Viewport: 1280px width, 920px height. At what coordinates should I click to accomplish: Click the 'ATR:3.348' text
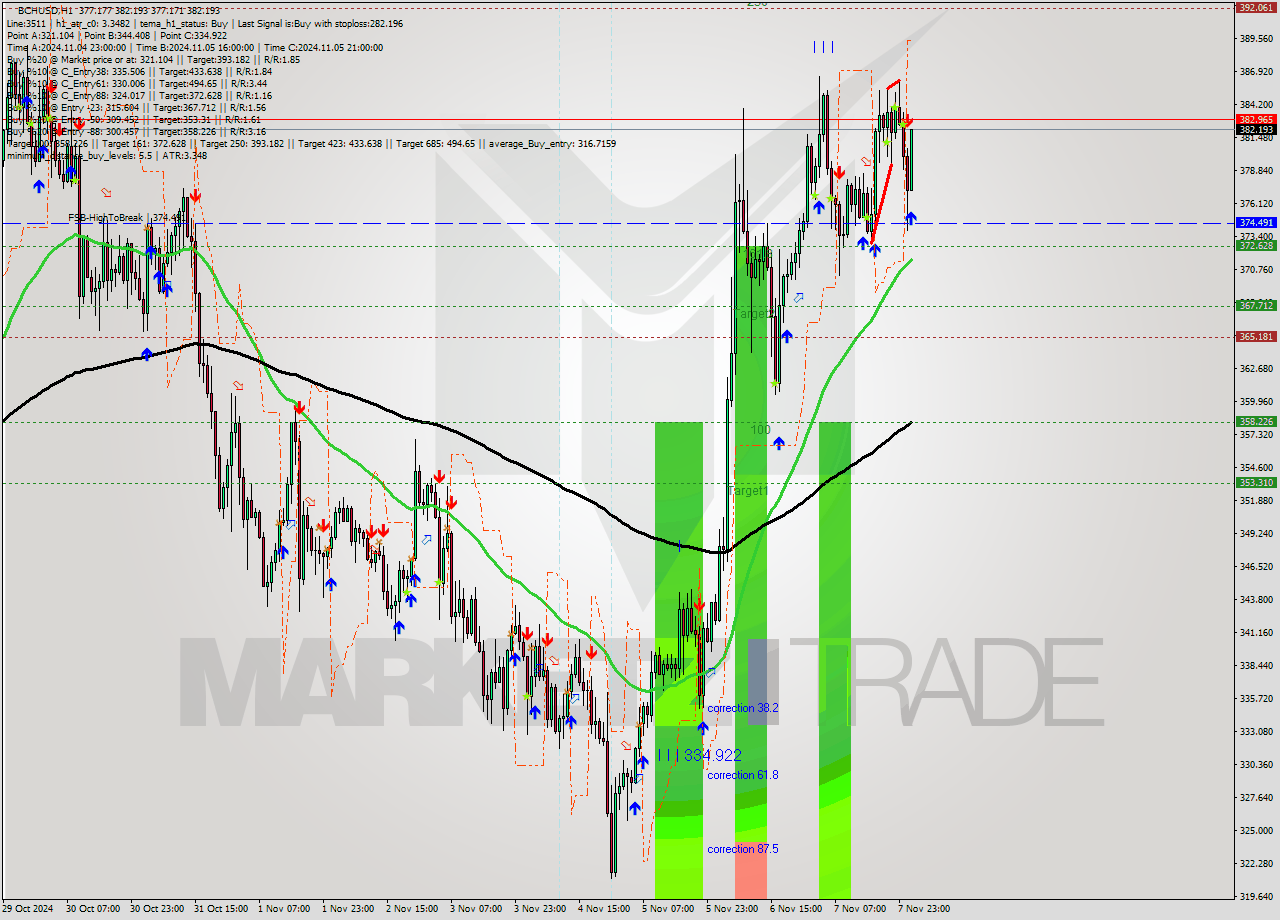187,155
